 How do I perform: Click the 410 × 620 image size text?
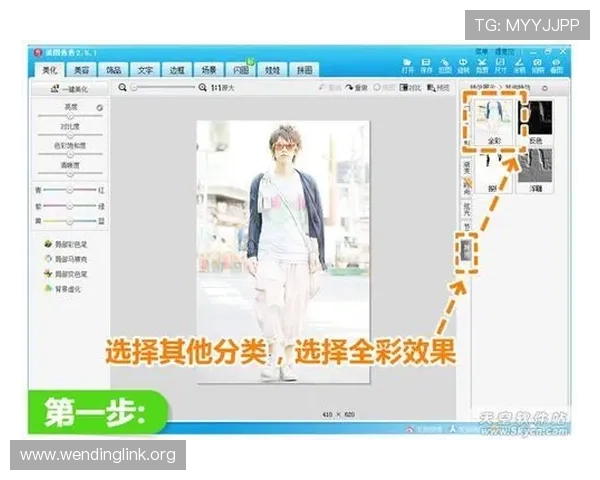pyautogui.click(x=338, y=414)
